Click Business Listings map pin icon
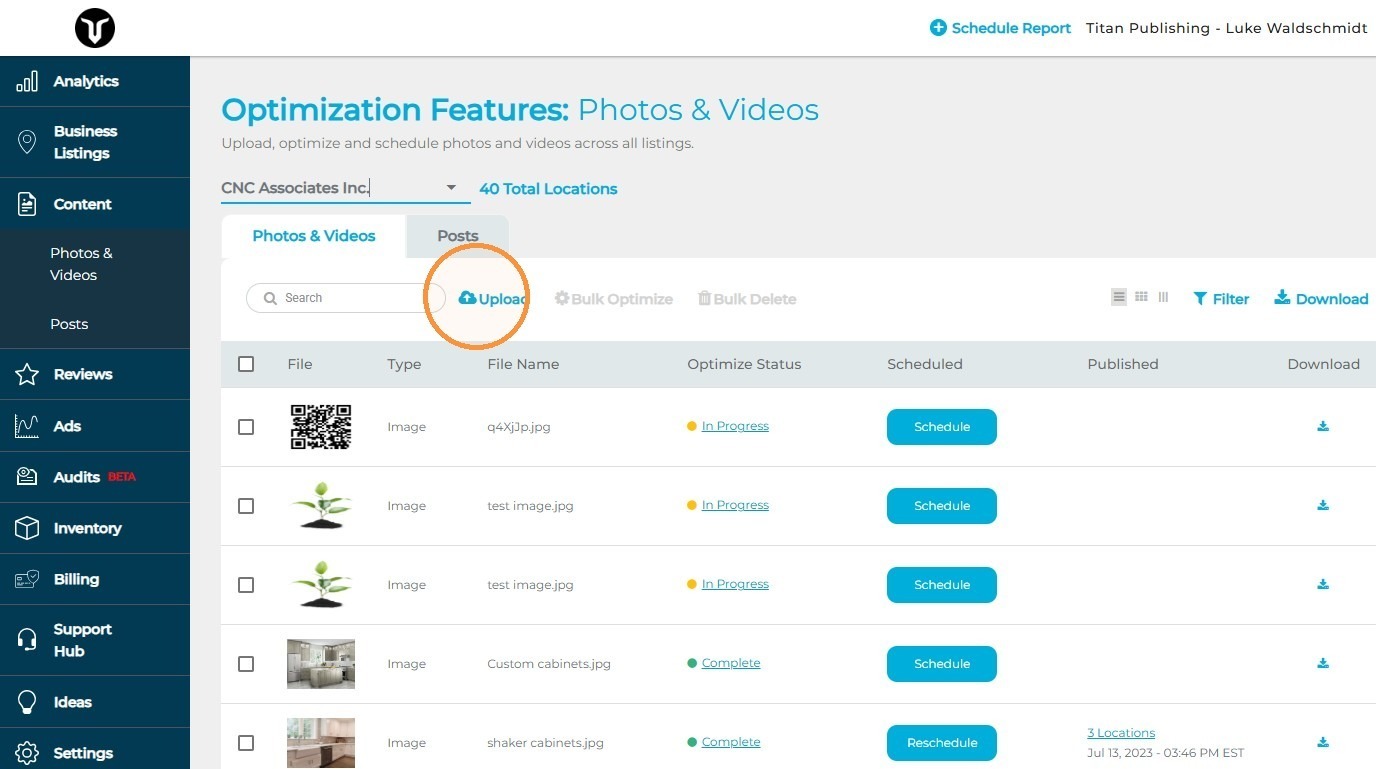The width and height of the screenshot is (1376, 769). coord(27,142)
